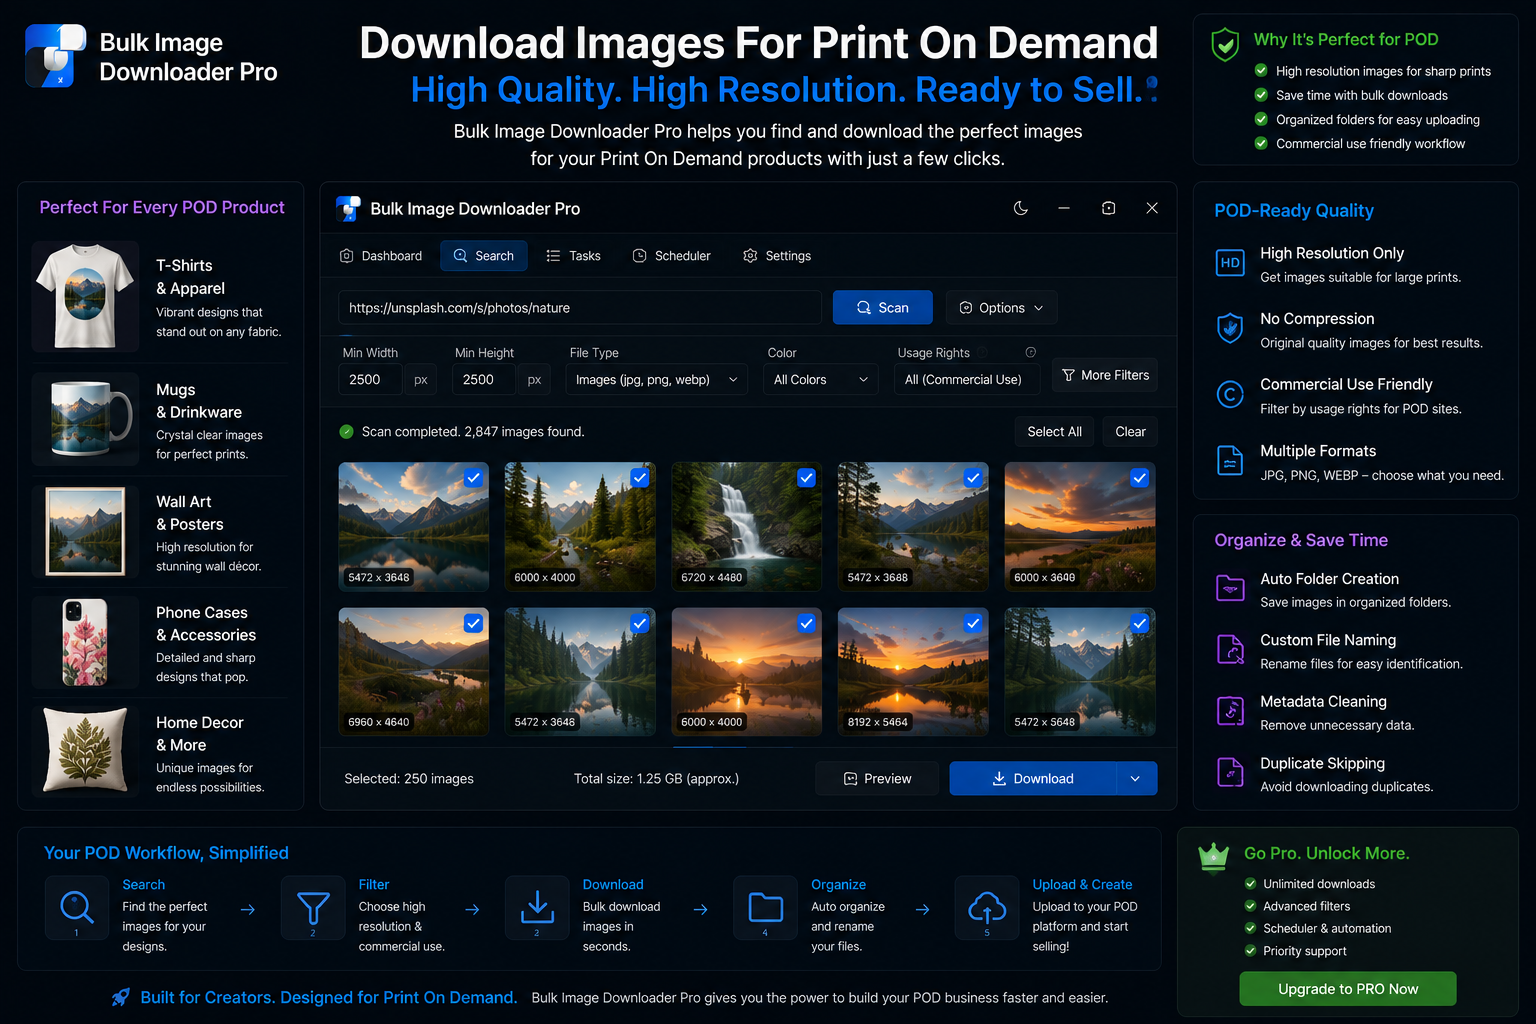Select the Search tab
This screenshot has height=1024, width=1536.
[x=484, y=256]
